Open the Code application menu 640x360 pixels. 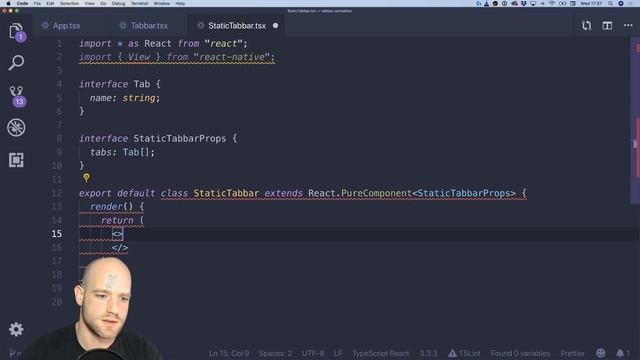22,3
